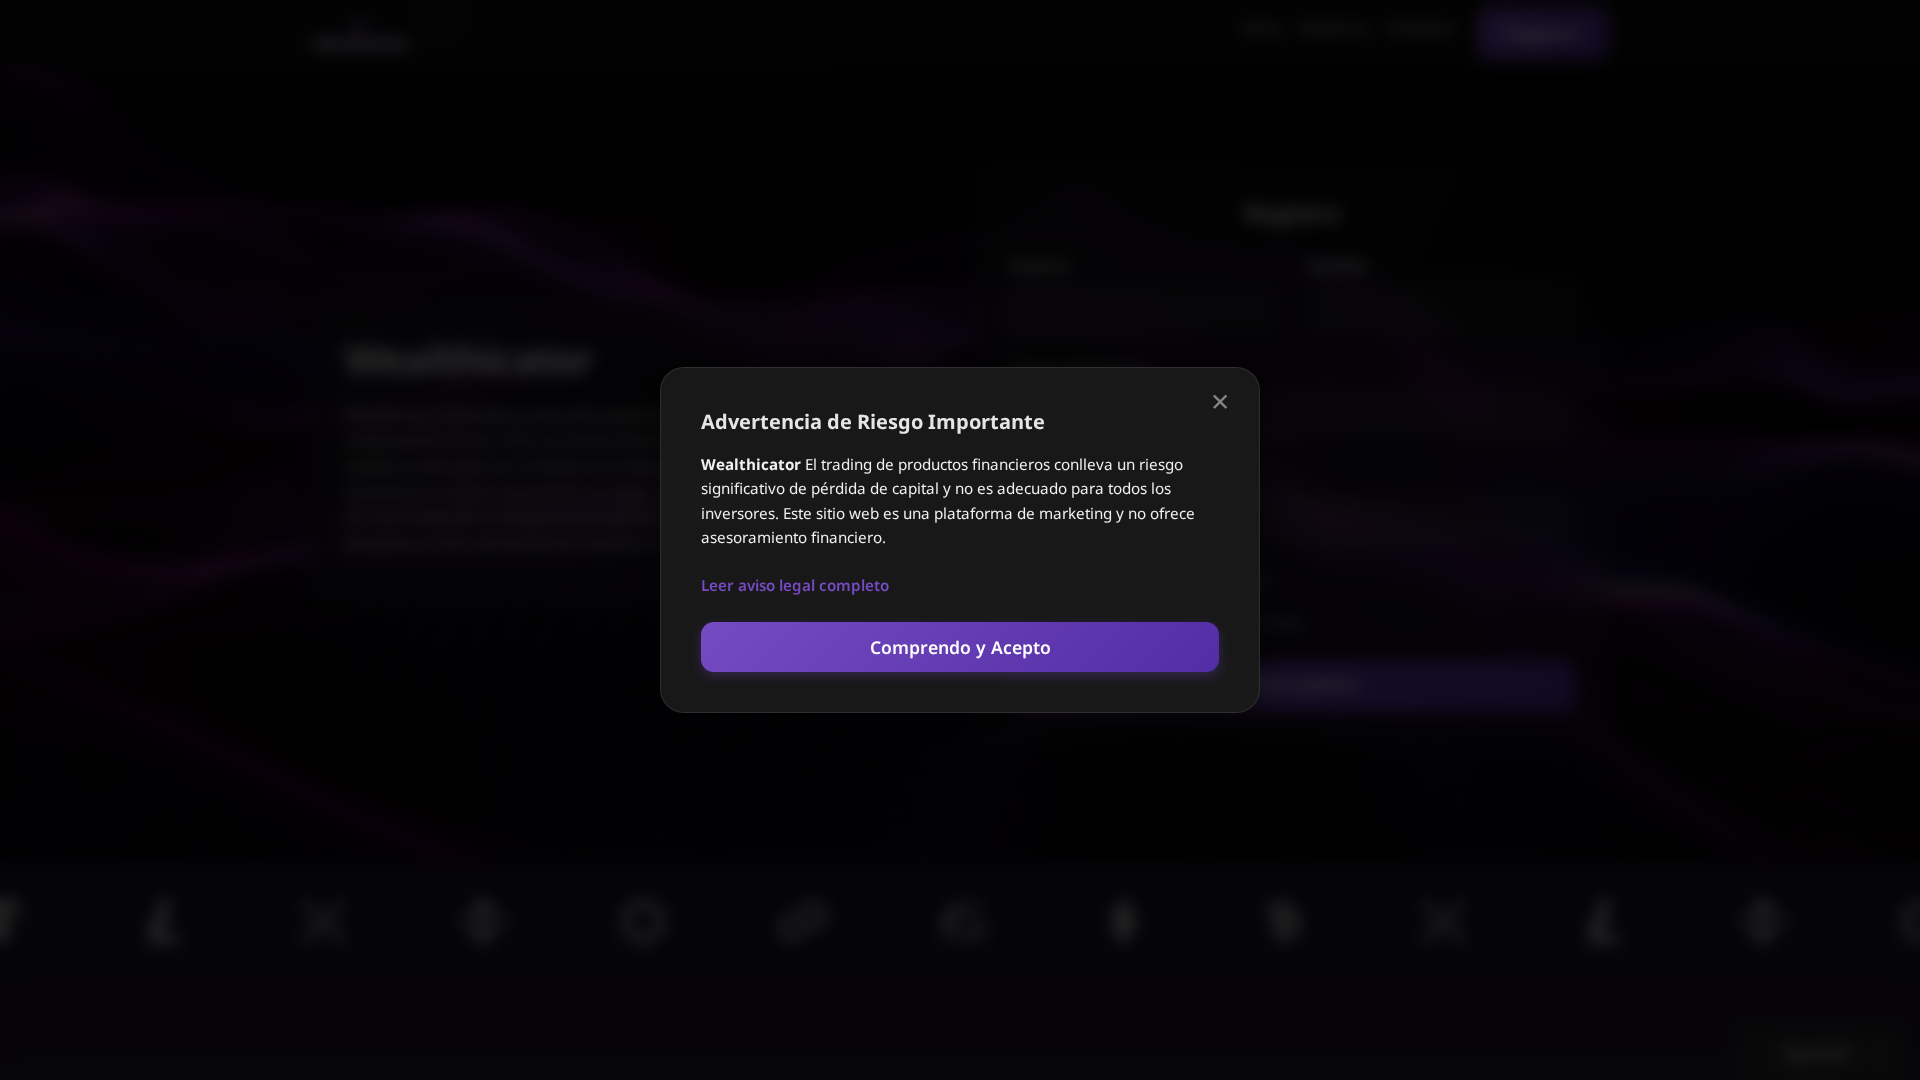
Task: Click the Comprendo y Acepto button
Action: point(959,647)
